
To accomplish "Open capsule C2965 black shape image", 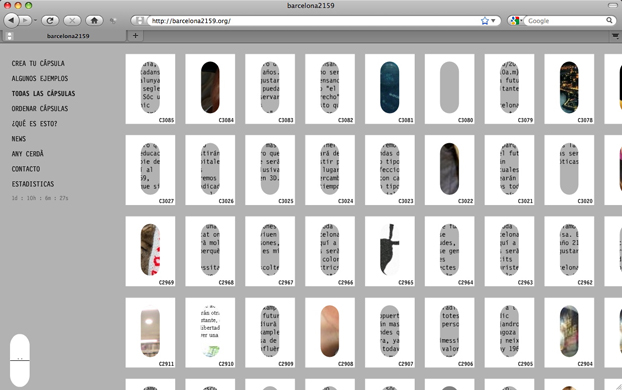I will click(x=390, y=252).
